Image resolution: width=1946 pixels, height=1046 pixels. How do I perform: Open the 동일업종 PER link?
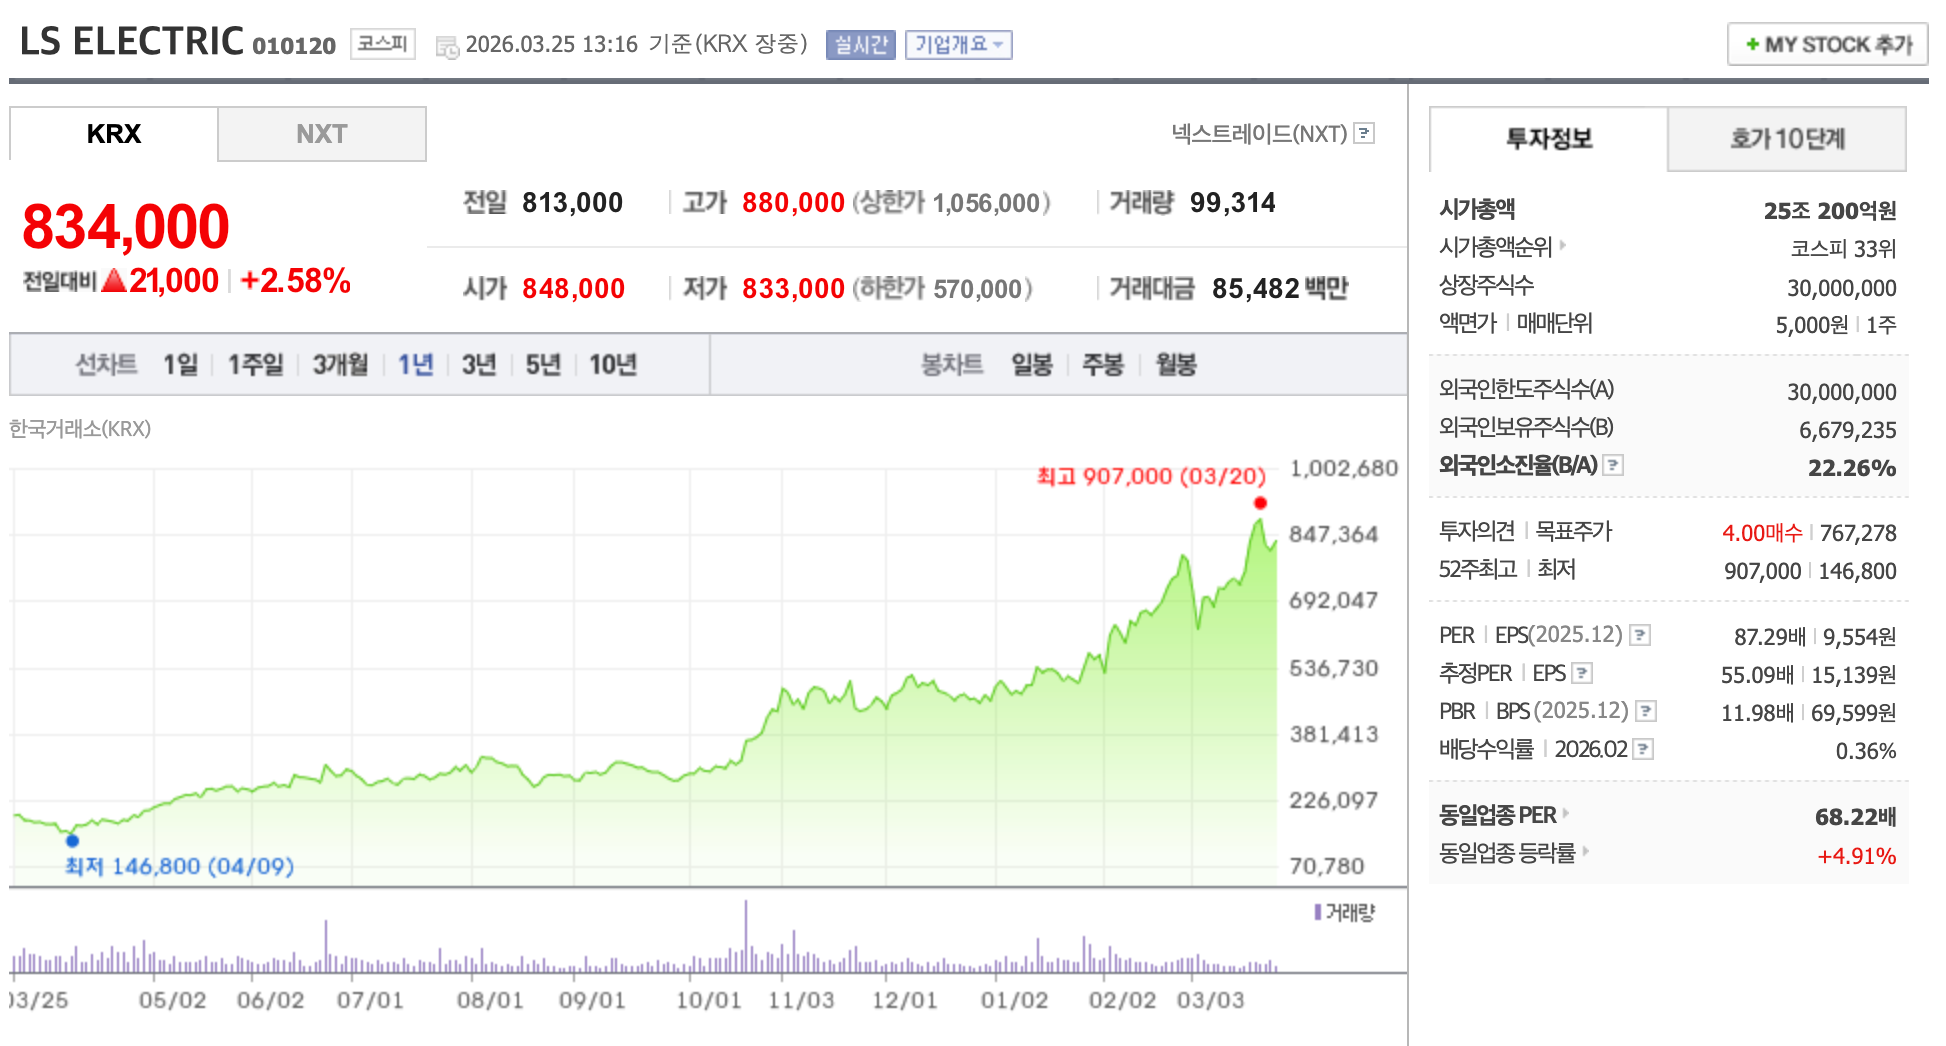pos(1497,815)
